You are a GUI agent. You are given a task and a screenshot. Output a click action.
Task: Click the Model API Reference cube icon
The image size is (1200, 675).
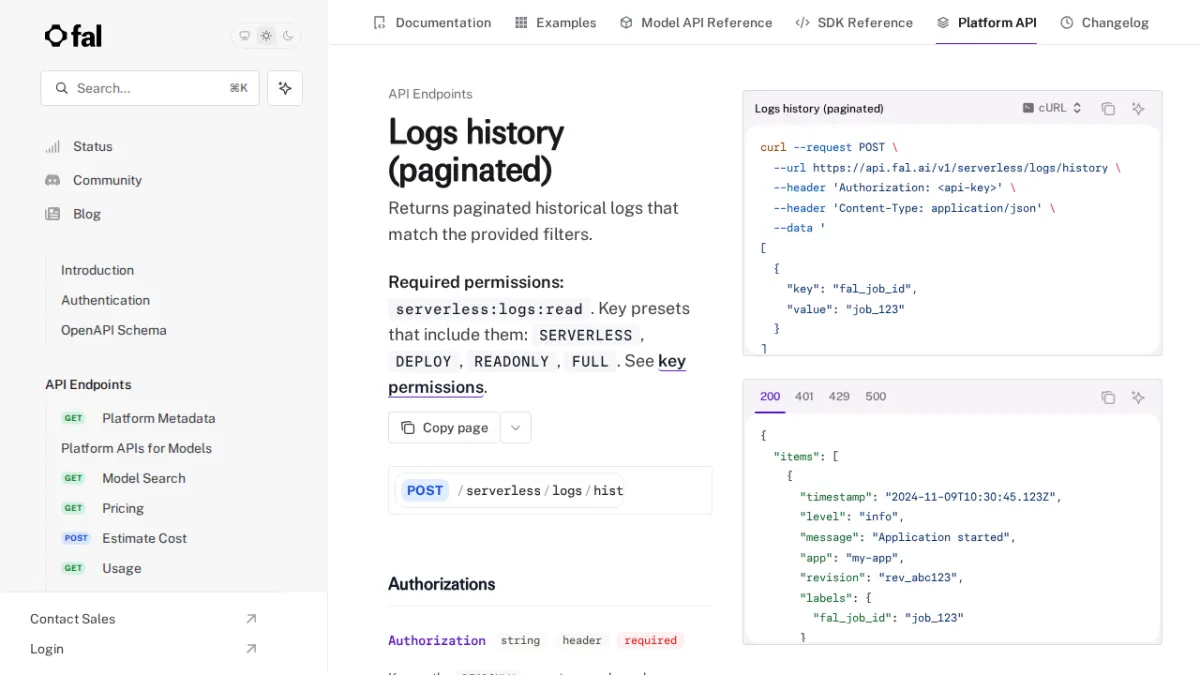coord(626,22)
